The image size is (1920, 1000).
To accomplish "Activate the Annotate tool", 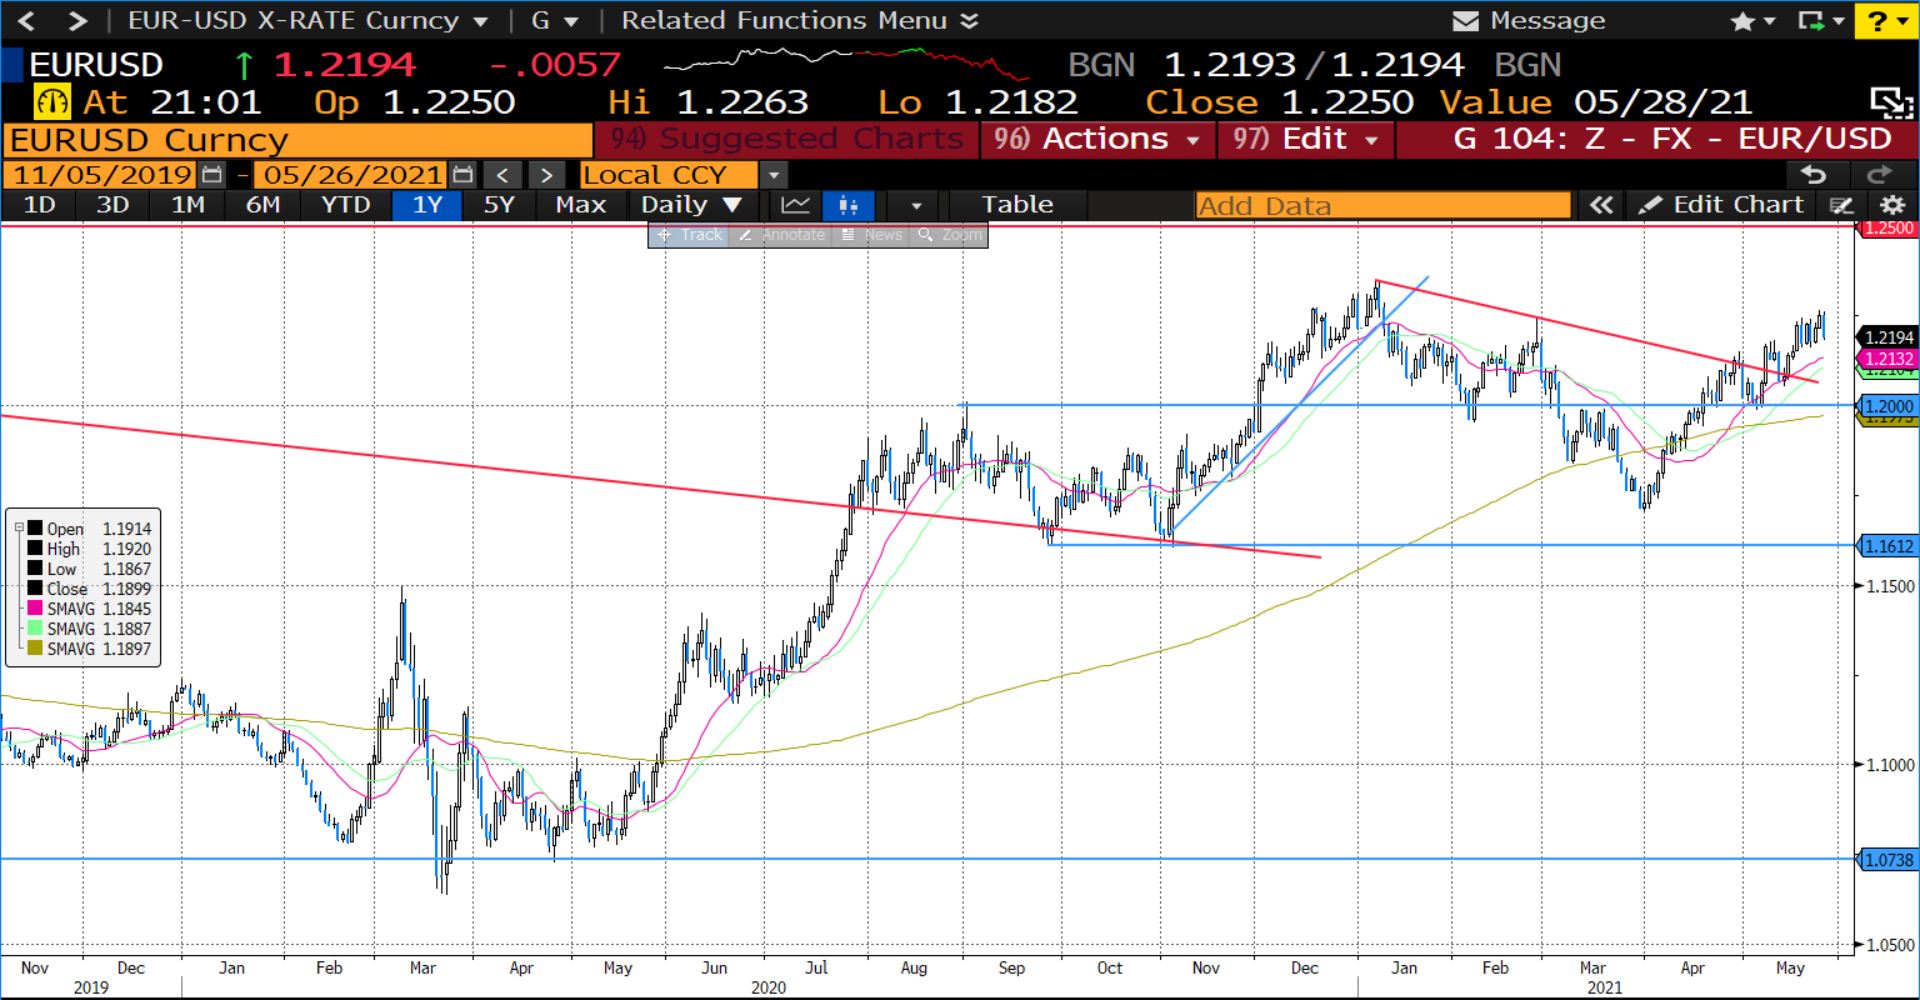I will coord(782,235).
